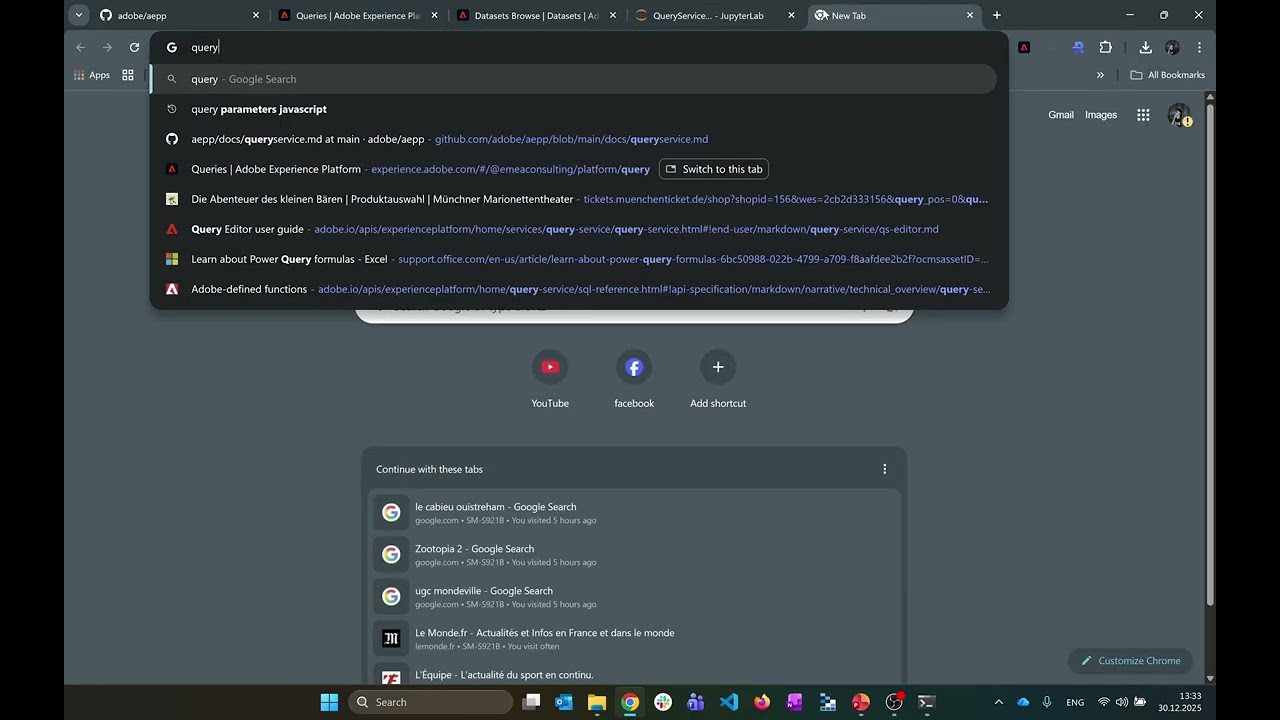1280x720 pixels.
Task: Click the back navigation arrow
Action: pyautogui.click(x=81, y=47)
